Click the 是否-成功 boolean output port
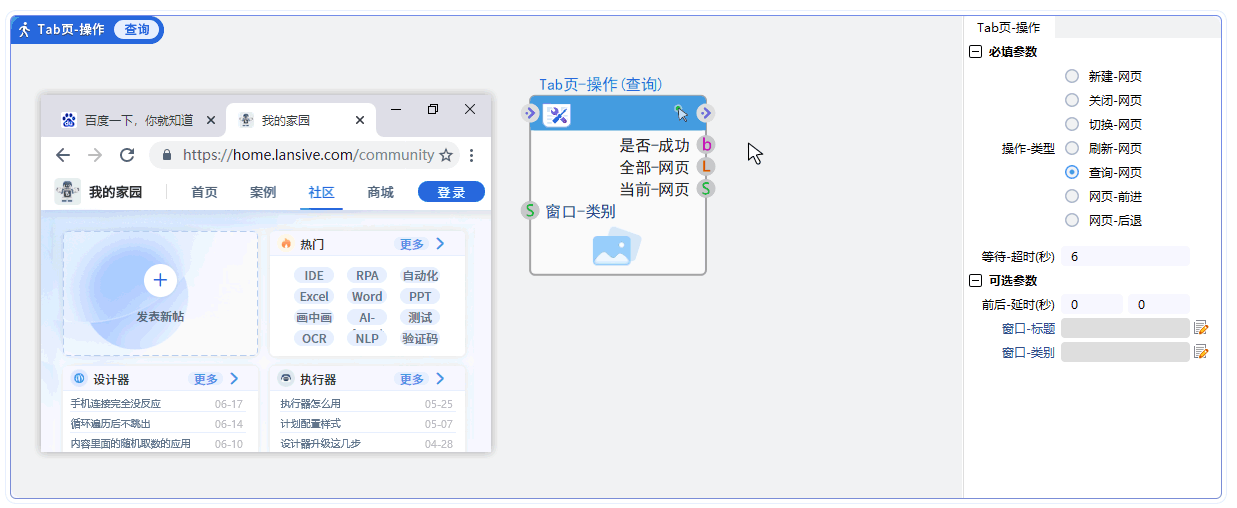Image resolution: width=1237 pixels, height=508 pixels. [x=706, y=145]
